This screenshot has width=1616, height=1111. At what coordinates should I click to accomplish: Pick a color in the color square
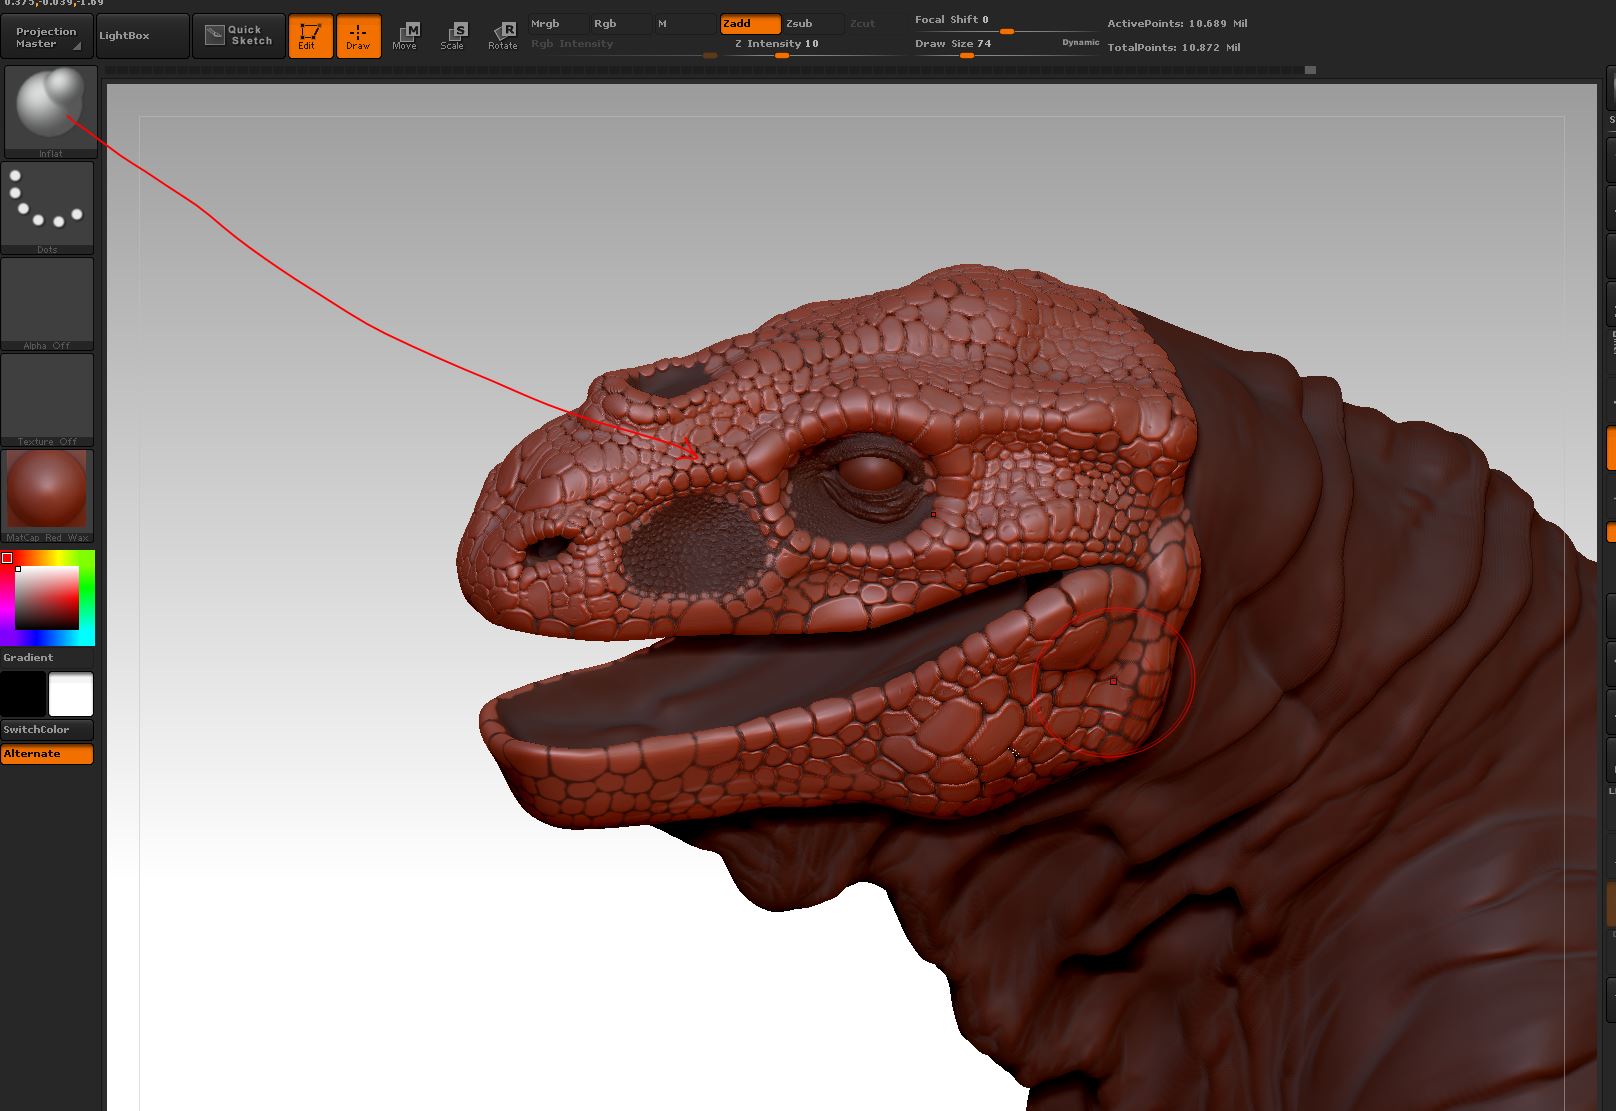click(47, 598)
